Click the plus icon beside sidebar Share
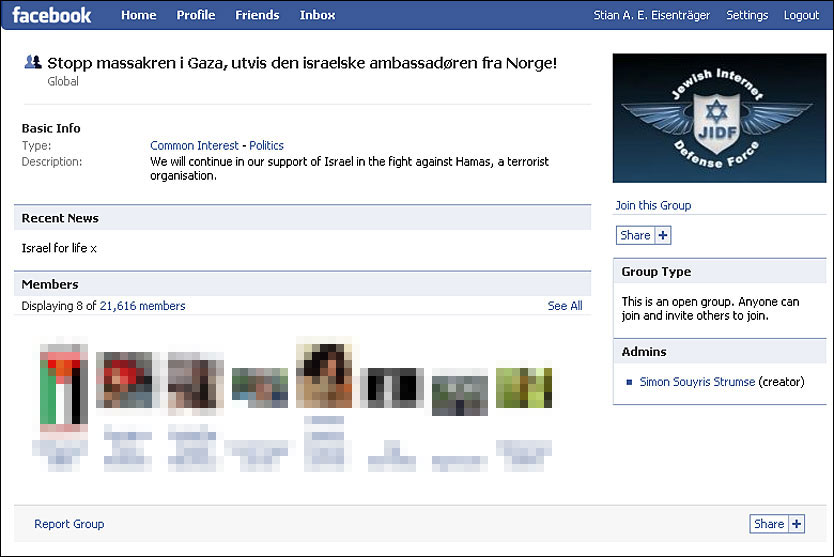This screenshot has width=834, height=557. tap(663, 235)
